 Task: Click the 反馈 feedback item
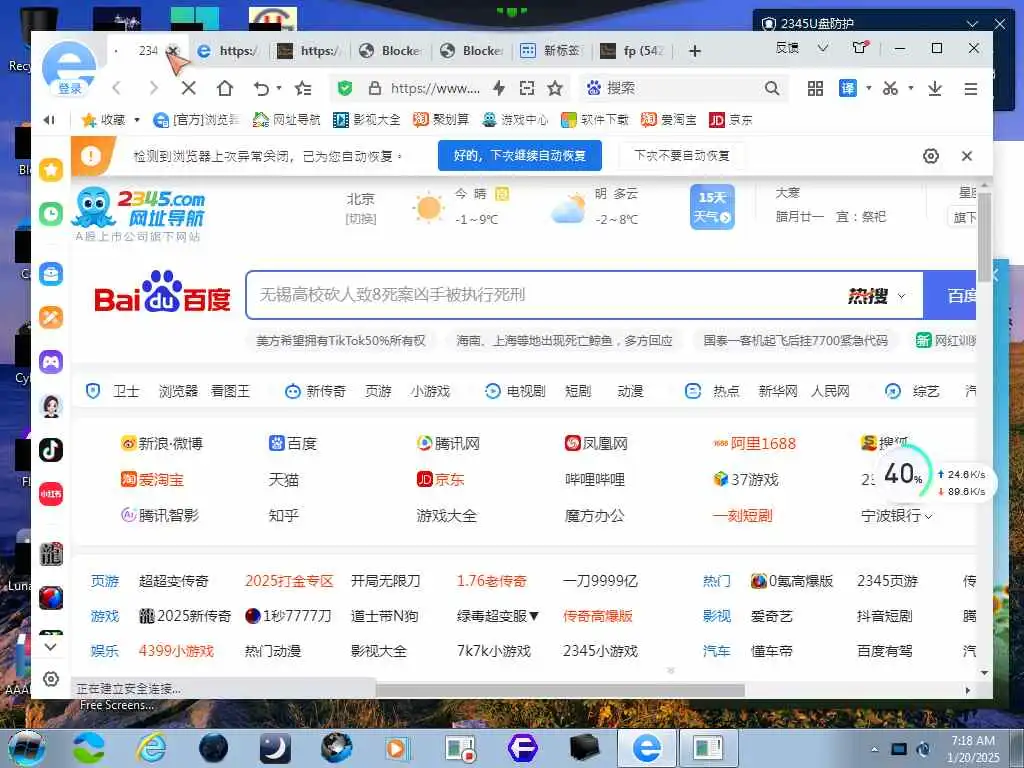(788, 48)
